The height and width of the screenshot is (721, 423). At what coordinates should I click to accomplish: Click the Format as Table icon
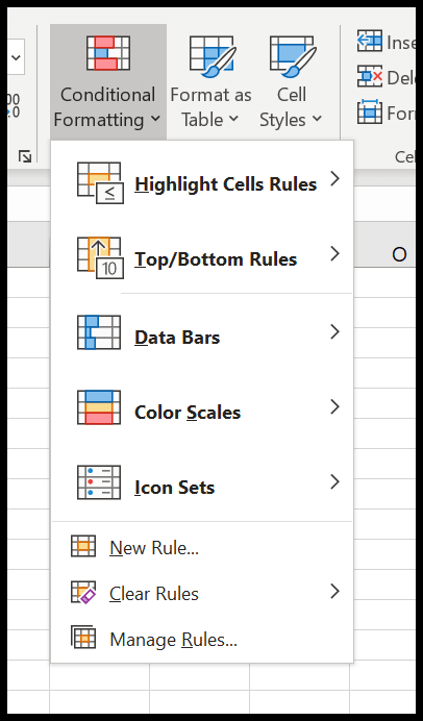coord(212,56)
